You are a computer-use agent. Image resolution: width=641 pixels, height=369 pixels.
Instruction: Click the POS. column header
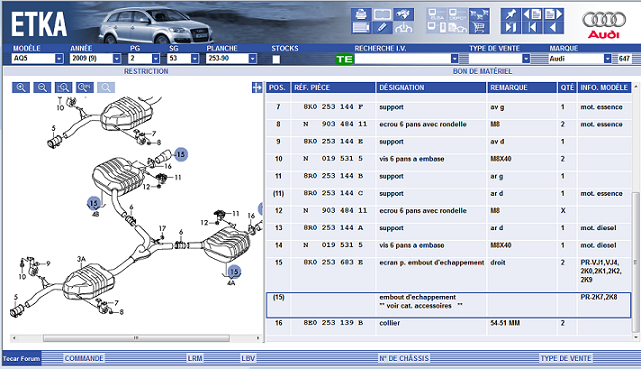(278, 87)
